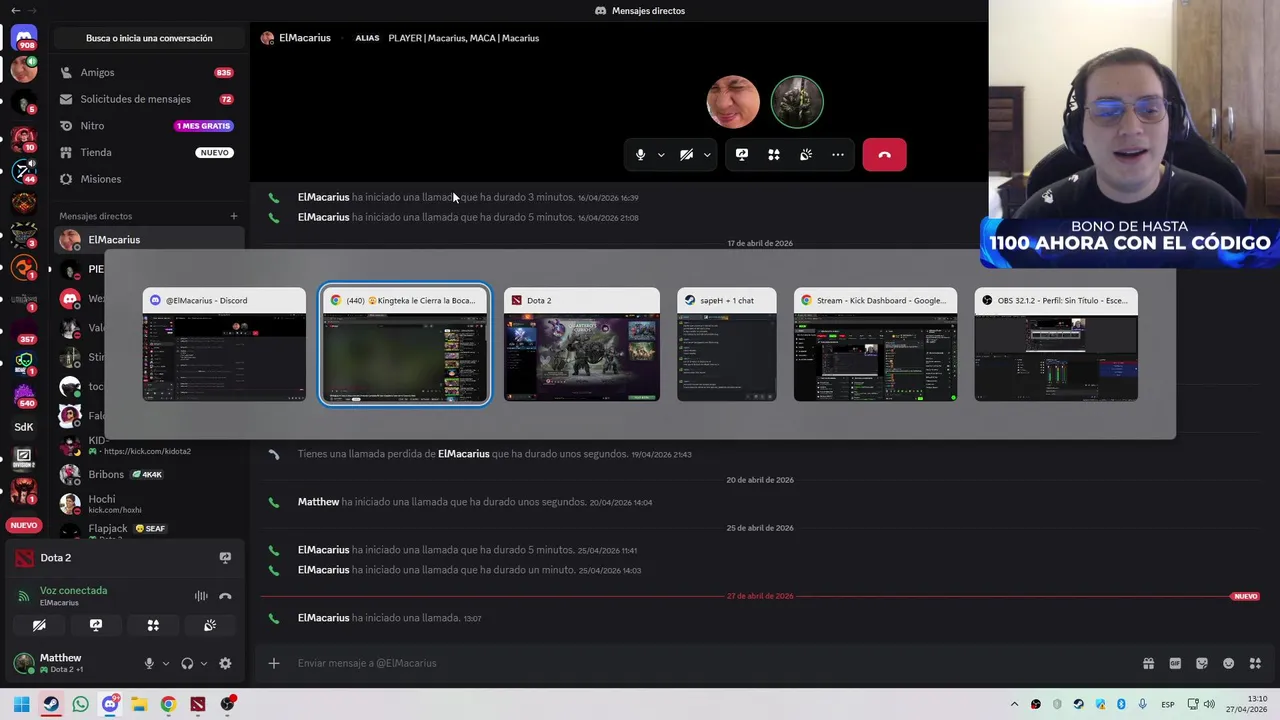Open the ElMacarius direct message
This screenshot has width=1280, height=720.
(x=149, y=240)
